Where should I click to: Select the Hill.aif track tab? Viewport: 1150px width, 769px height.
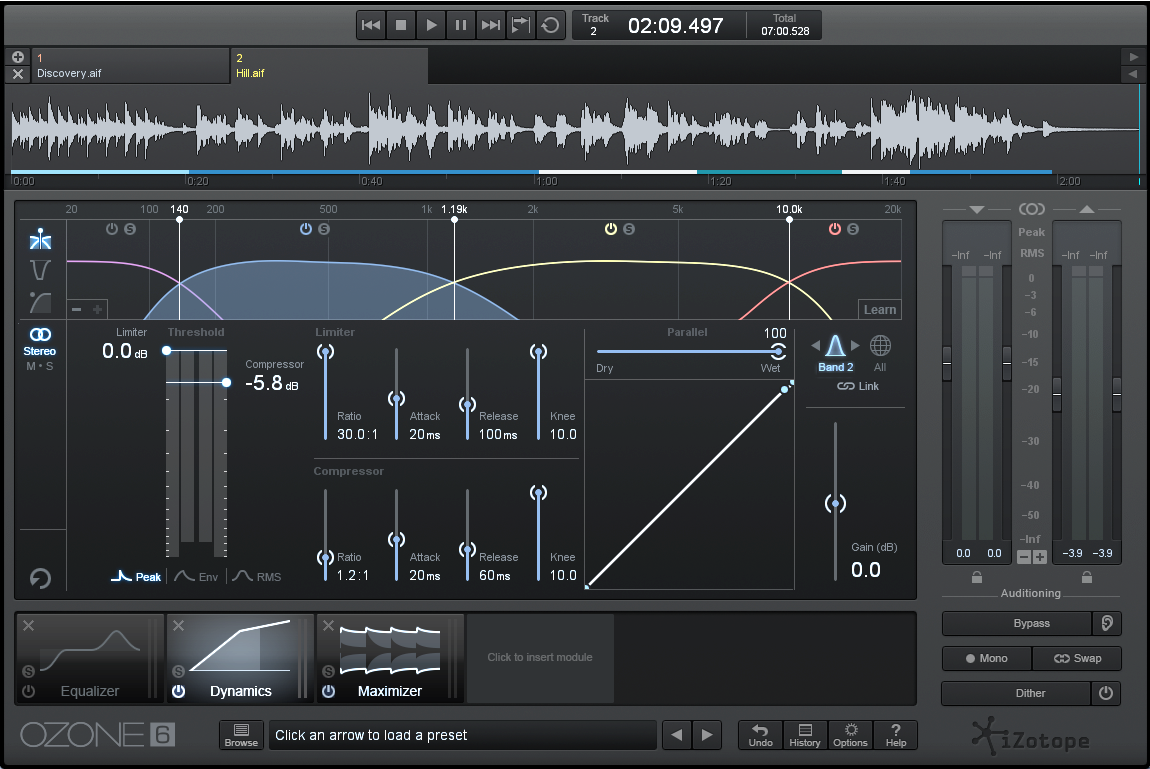[329, 66]
